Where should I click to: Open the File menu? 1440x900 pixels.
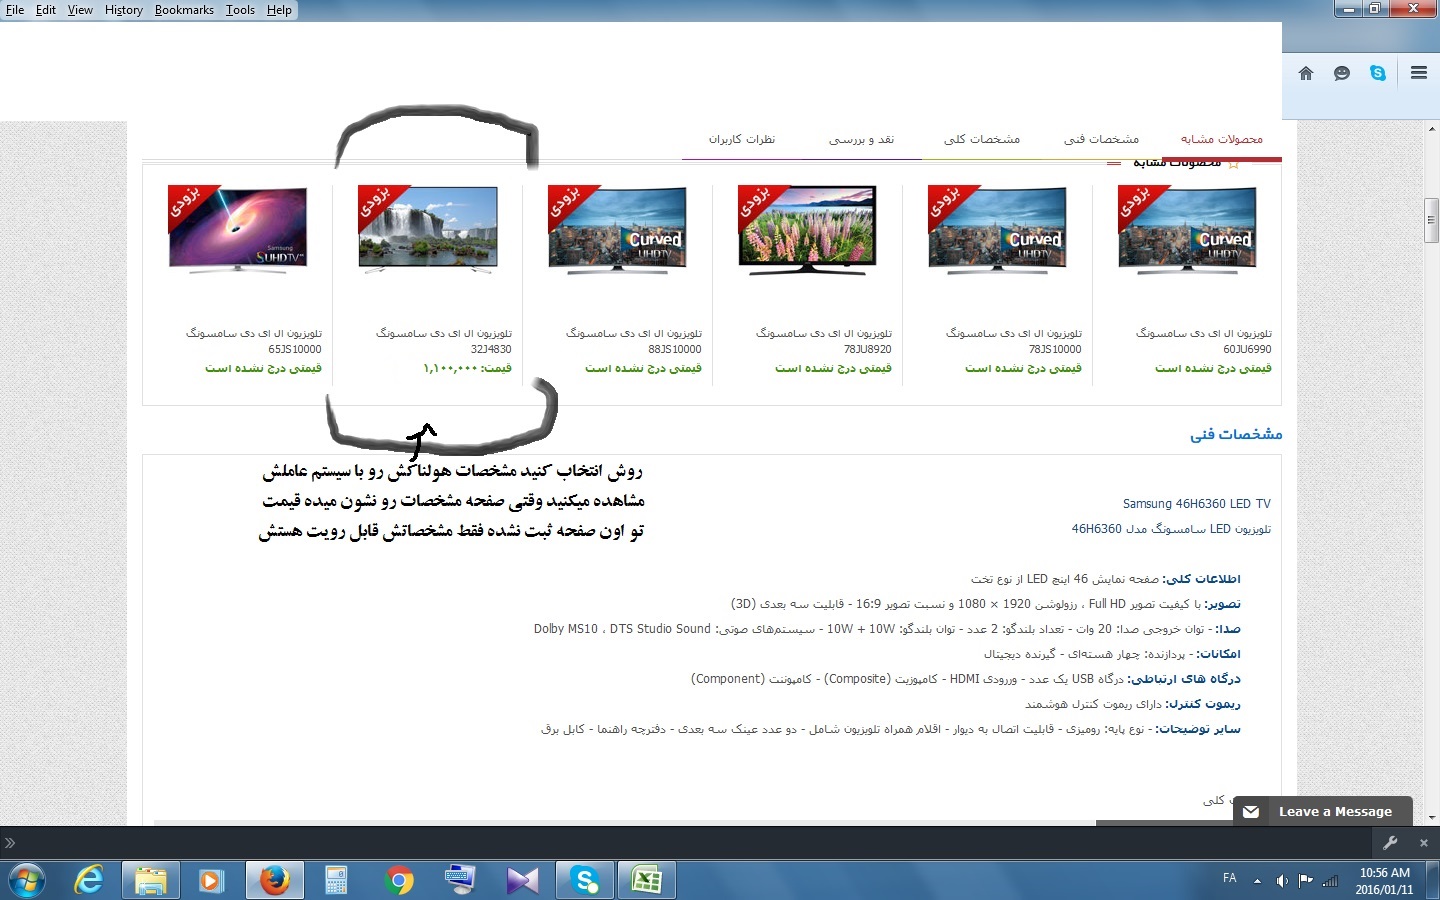pyautogui.click(x=15, y=10)
